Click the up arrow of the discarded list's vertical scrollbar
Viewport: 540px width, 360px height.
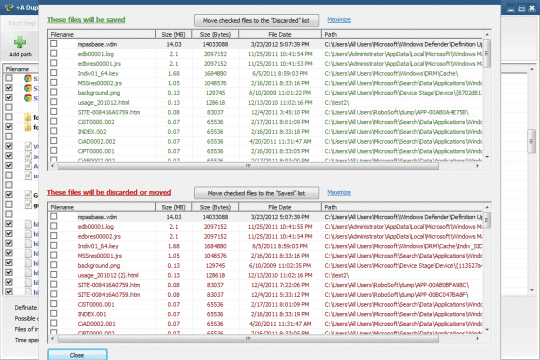(487, 207)
